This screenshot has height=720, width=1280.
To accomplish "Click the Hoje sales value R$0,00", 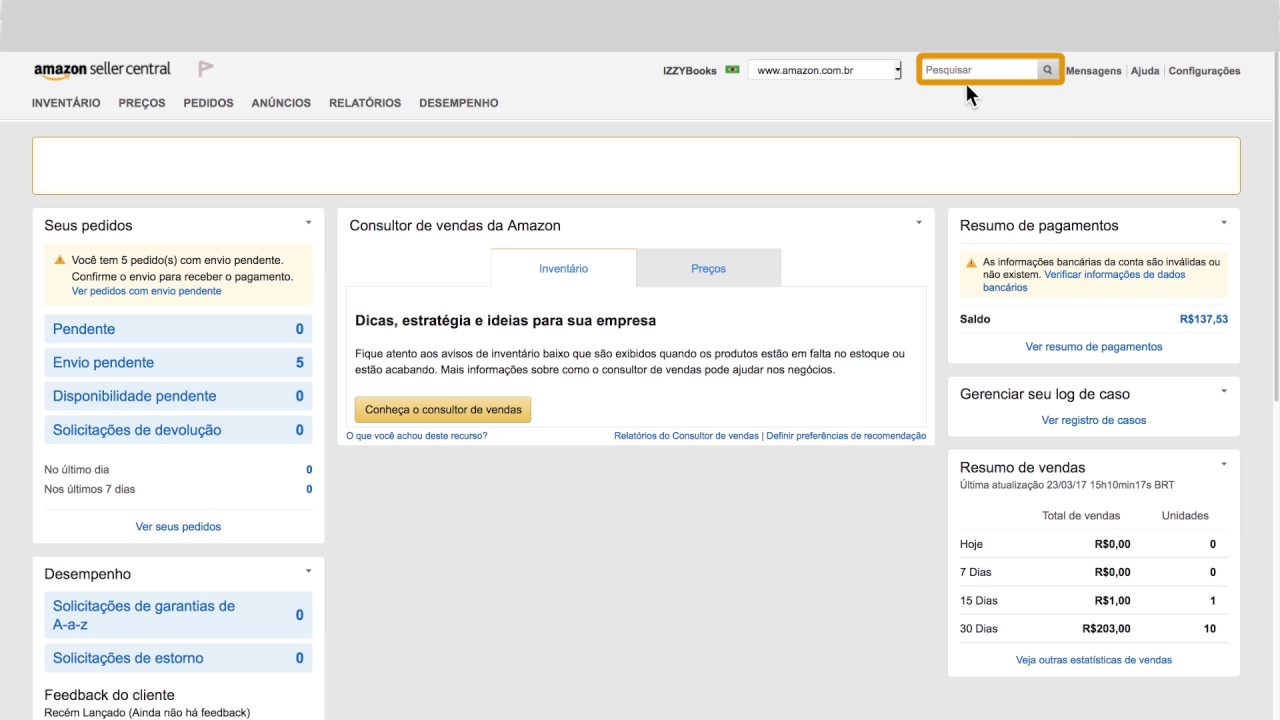I will tap(1112, 545).
